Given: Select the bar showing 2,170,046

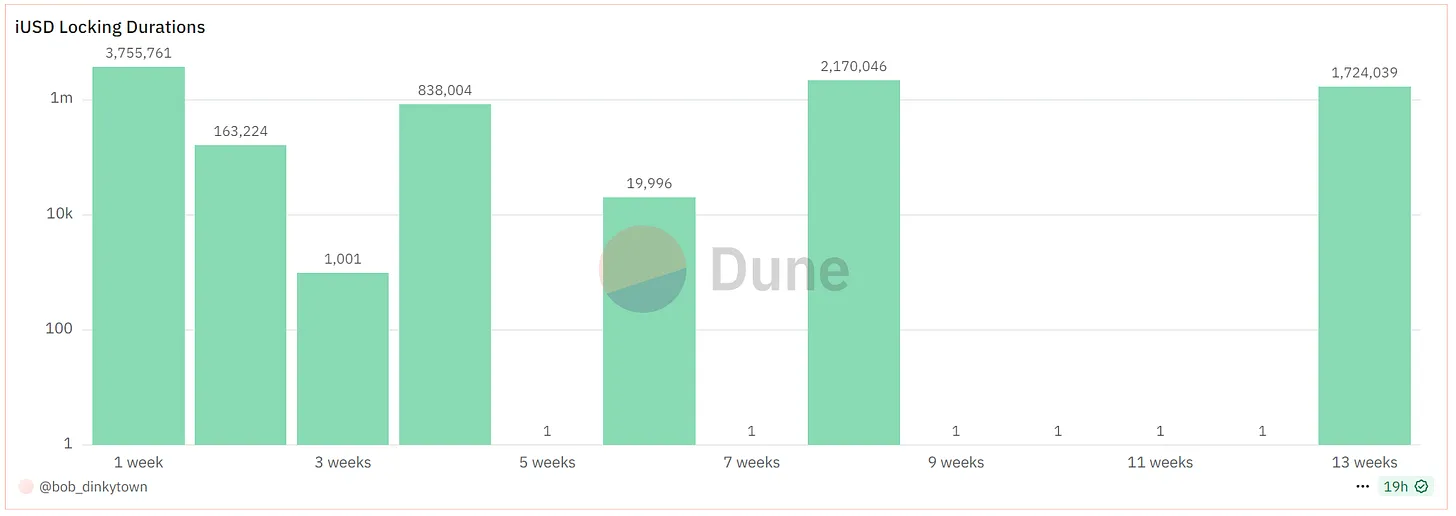Looking at the screenshot, I should [854, 263].
